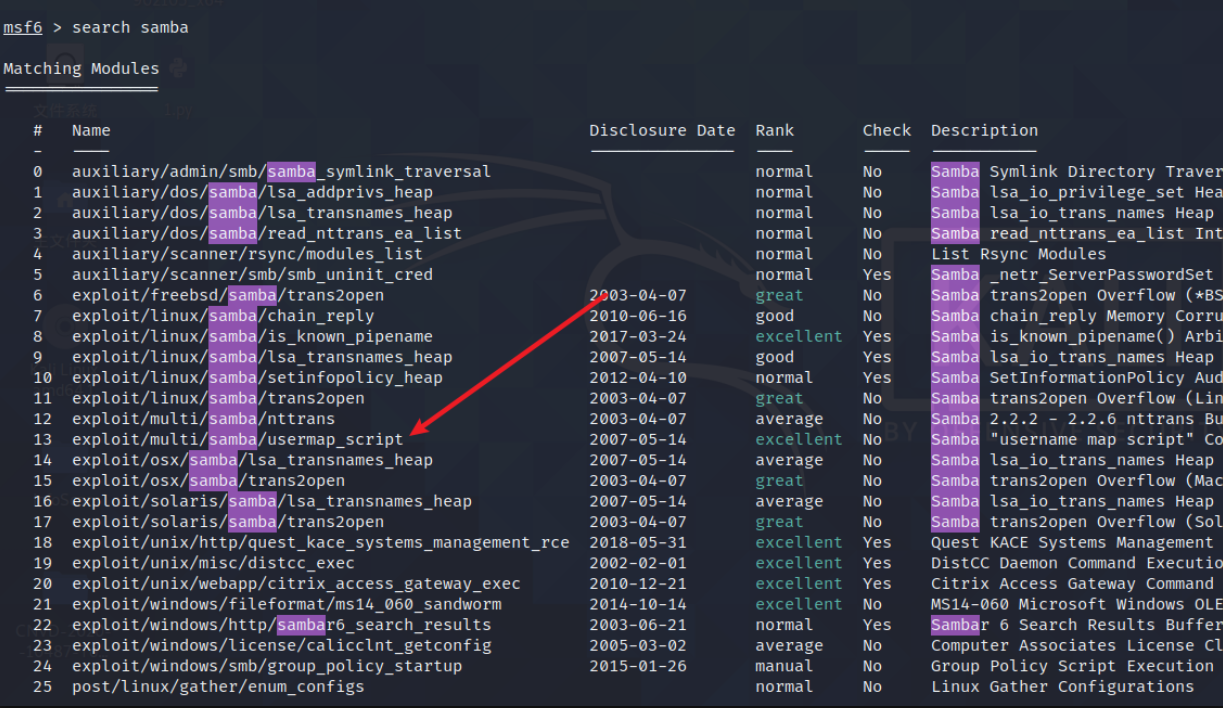Select exploit/linux/samba/chain_reply text
This screenshot has height=708, width=1223.
click(x=223, y=316)
